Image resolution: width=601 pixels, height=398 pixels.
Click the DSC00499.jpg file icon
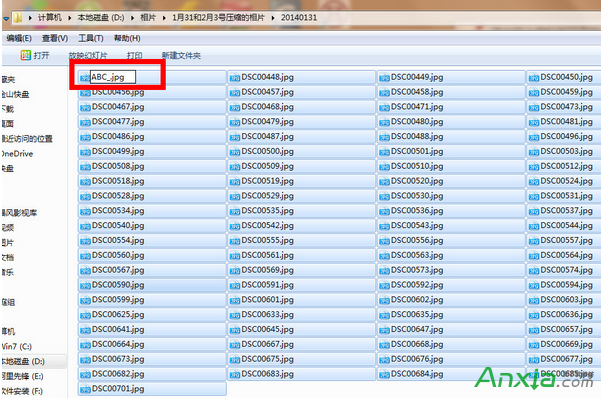[85, 152]
